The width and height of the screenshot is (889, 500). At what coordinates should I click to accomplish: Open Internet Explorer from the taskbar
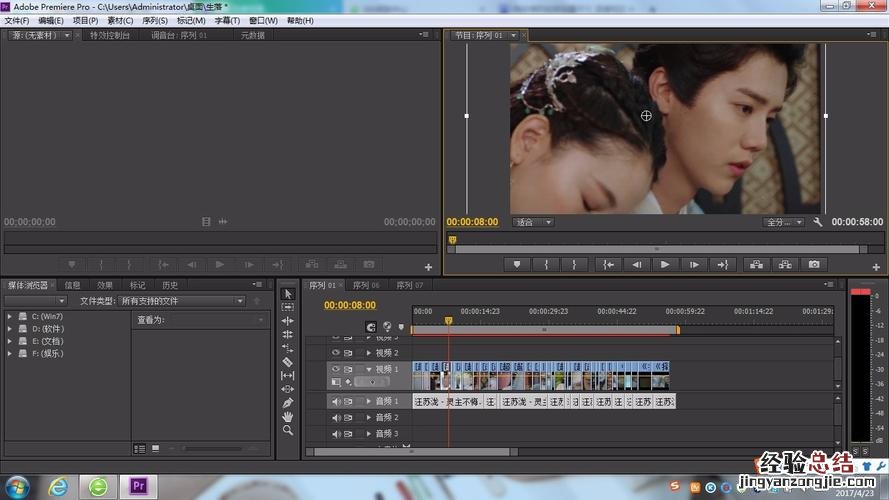click(58, 487)
